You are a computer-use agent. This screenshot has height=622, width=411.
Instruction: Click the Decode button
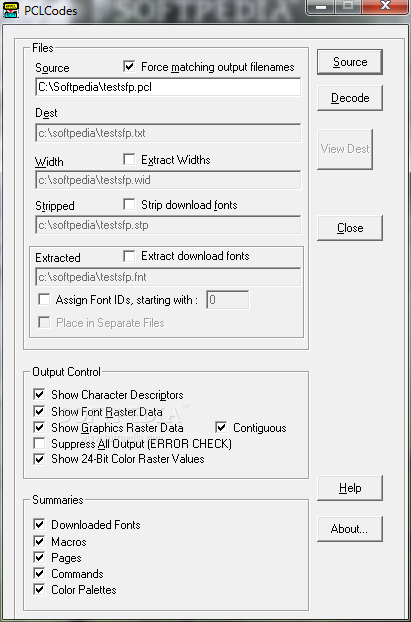(350, 98)
